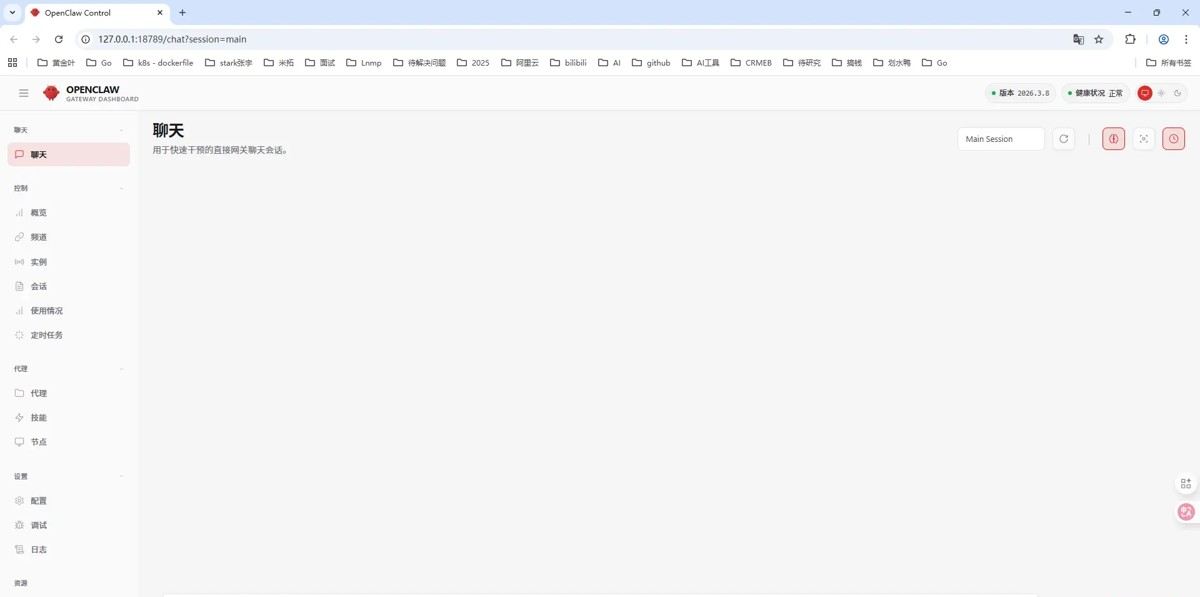This screenshot has width=1200, height=597.
Task: Collapse the 代理 section header
Action: (69, 369)
